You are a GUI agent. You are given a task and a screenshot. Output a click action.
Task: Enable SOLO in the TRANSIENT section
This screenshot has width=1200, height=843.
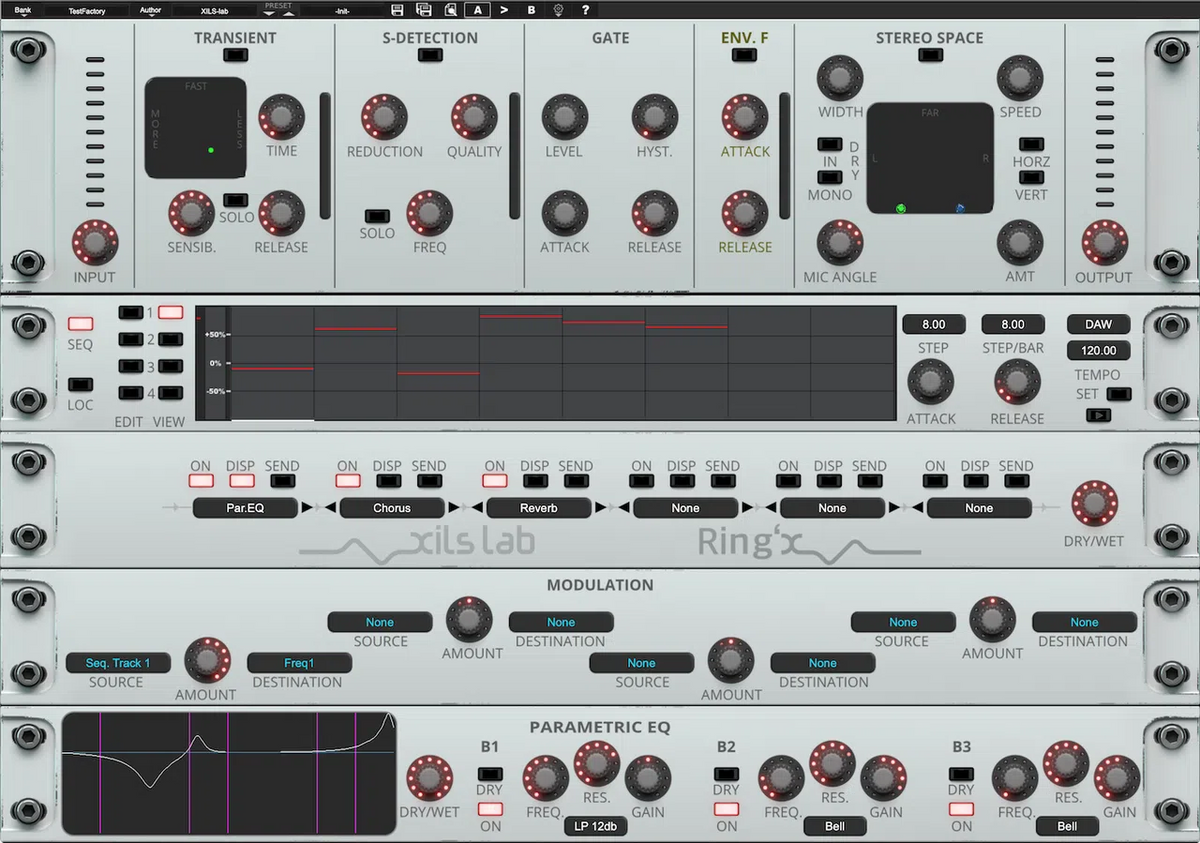tap(236, 198)
